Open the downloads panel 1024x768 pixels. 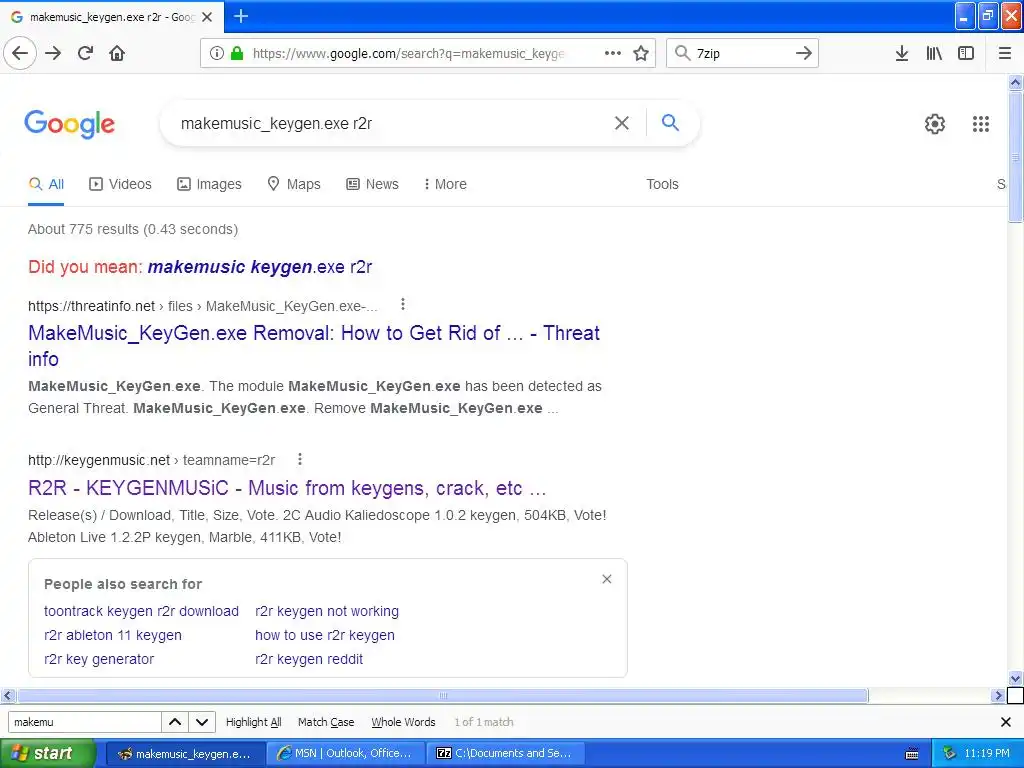pos(902,53)
